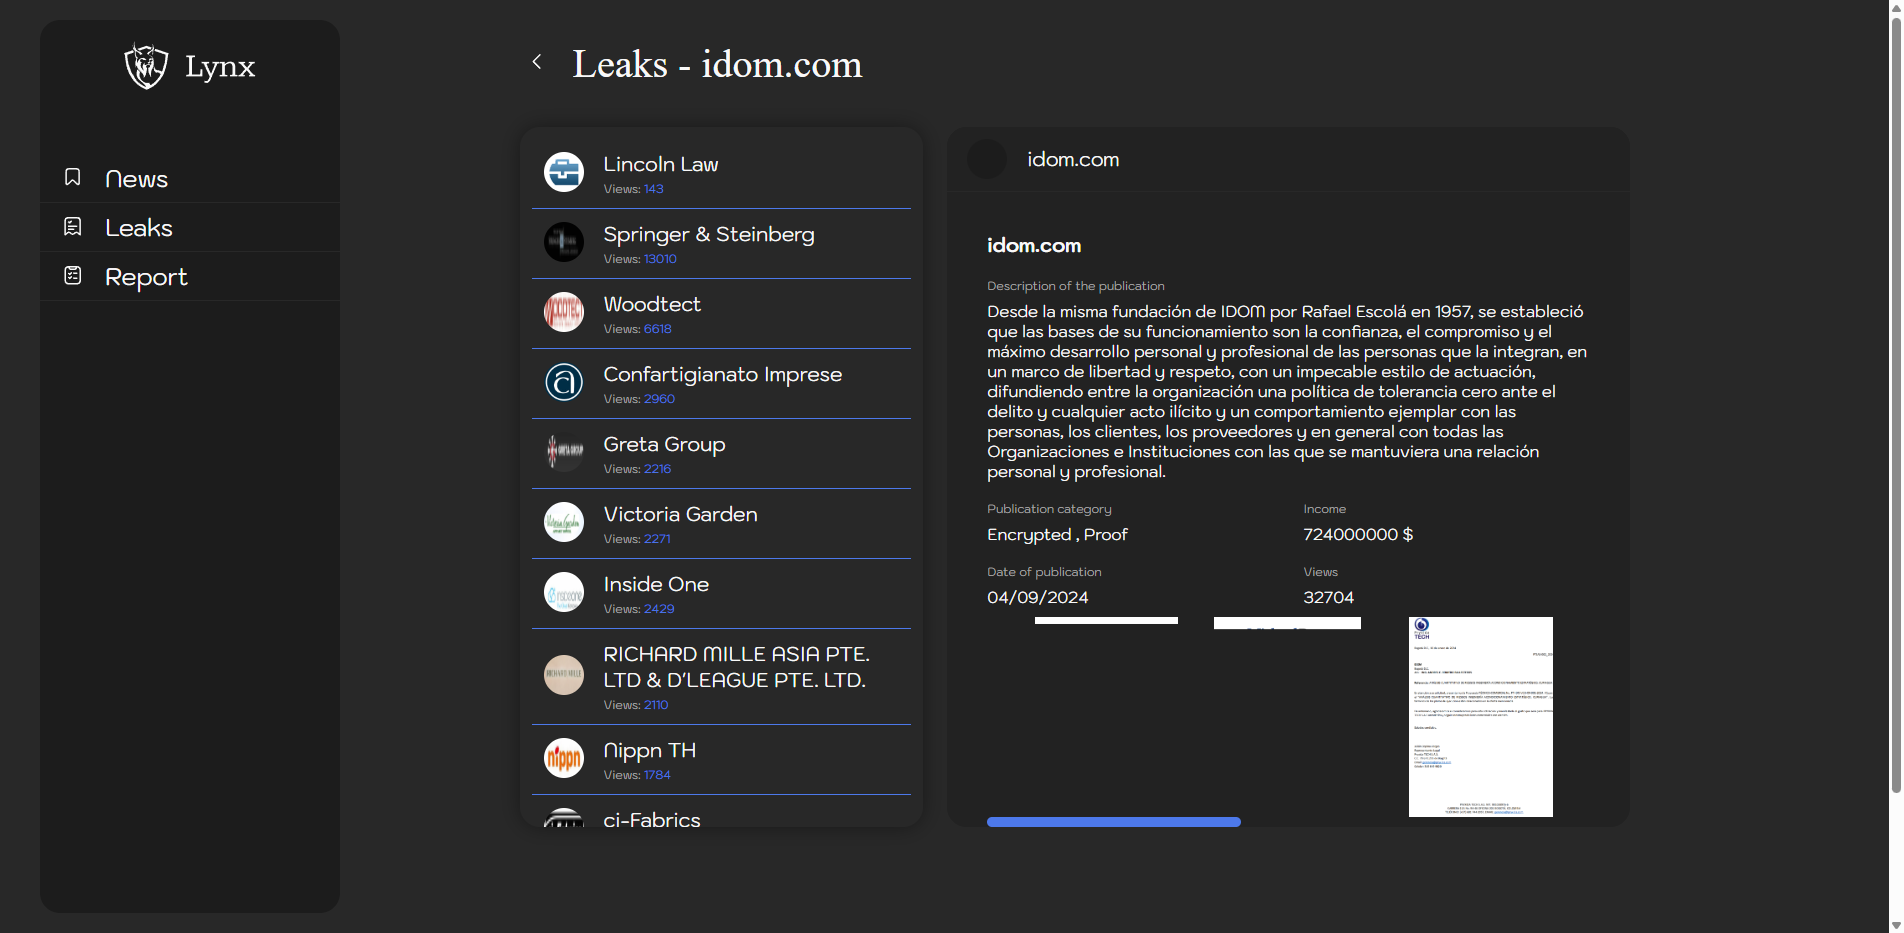Click the Nippn TH orange logo
This screenshot has height=933, width=1904.
pos(564,758)
